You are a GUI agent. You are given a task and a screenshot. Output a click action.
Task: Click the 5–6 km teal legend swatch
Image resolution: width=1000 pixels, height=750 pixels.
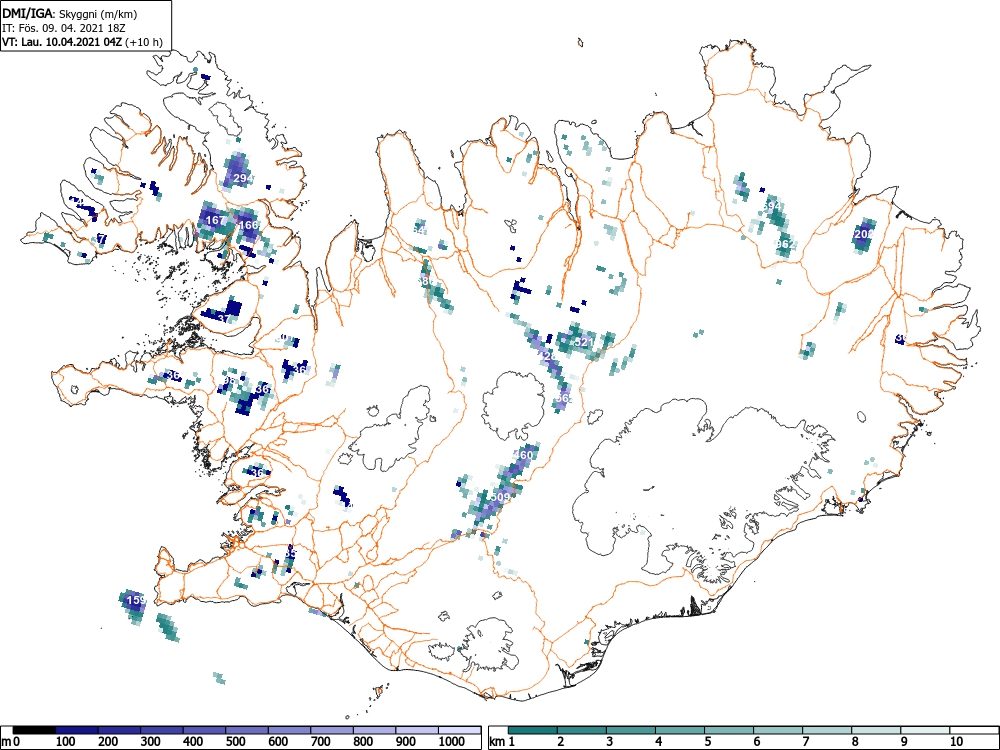pos(730,730)
